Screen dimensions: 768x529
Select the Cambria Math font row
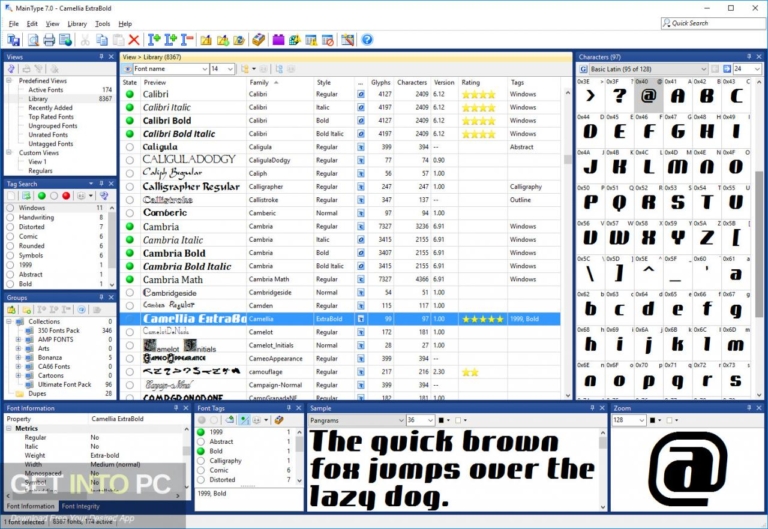[x=340, y=279]
